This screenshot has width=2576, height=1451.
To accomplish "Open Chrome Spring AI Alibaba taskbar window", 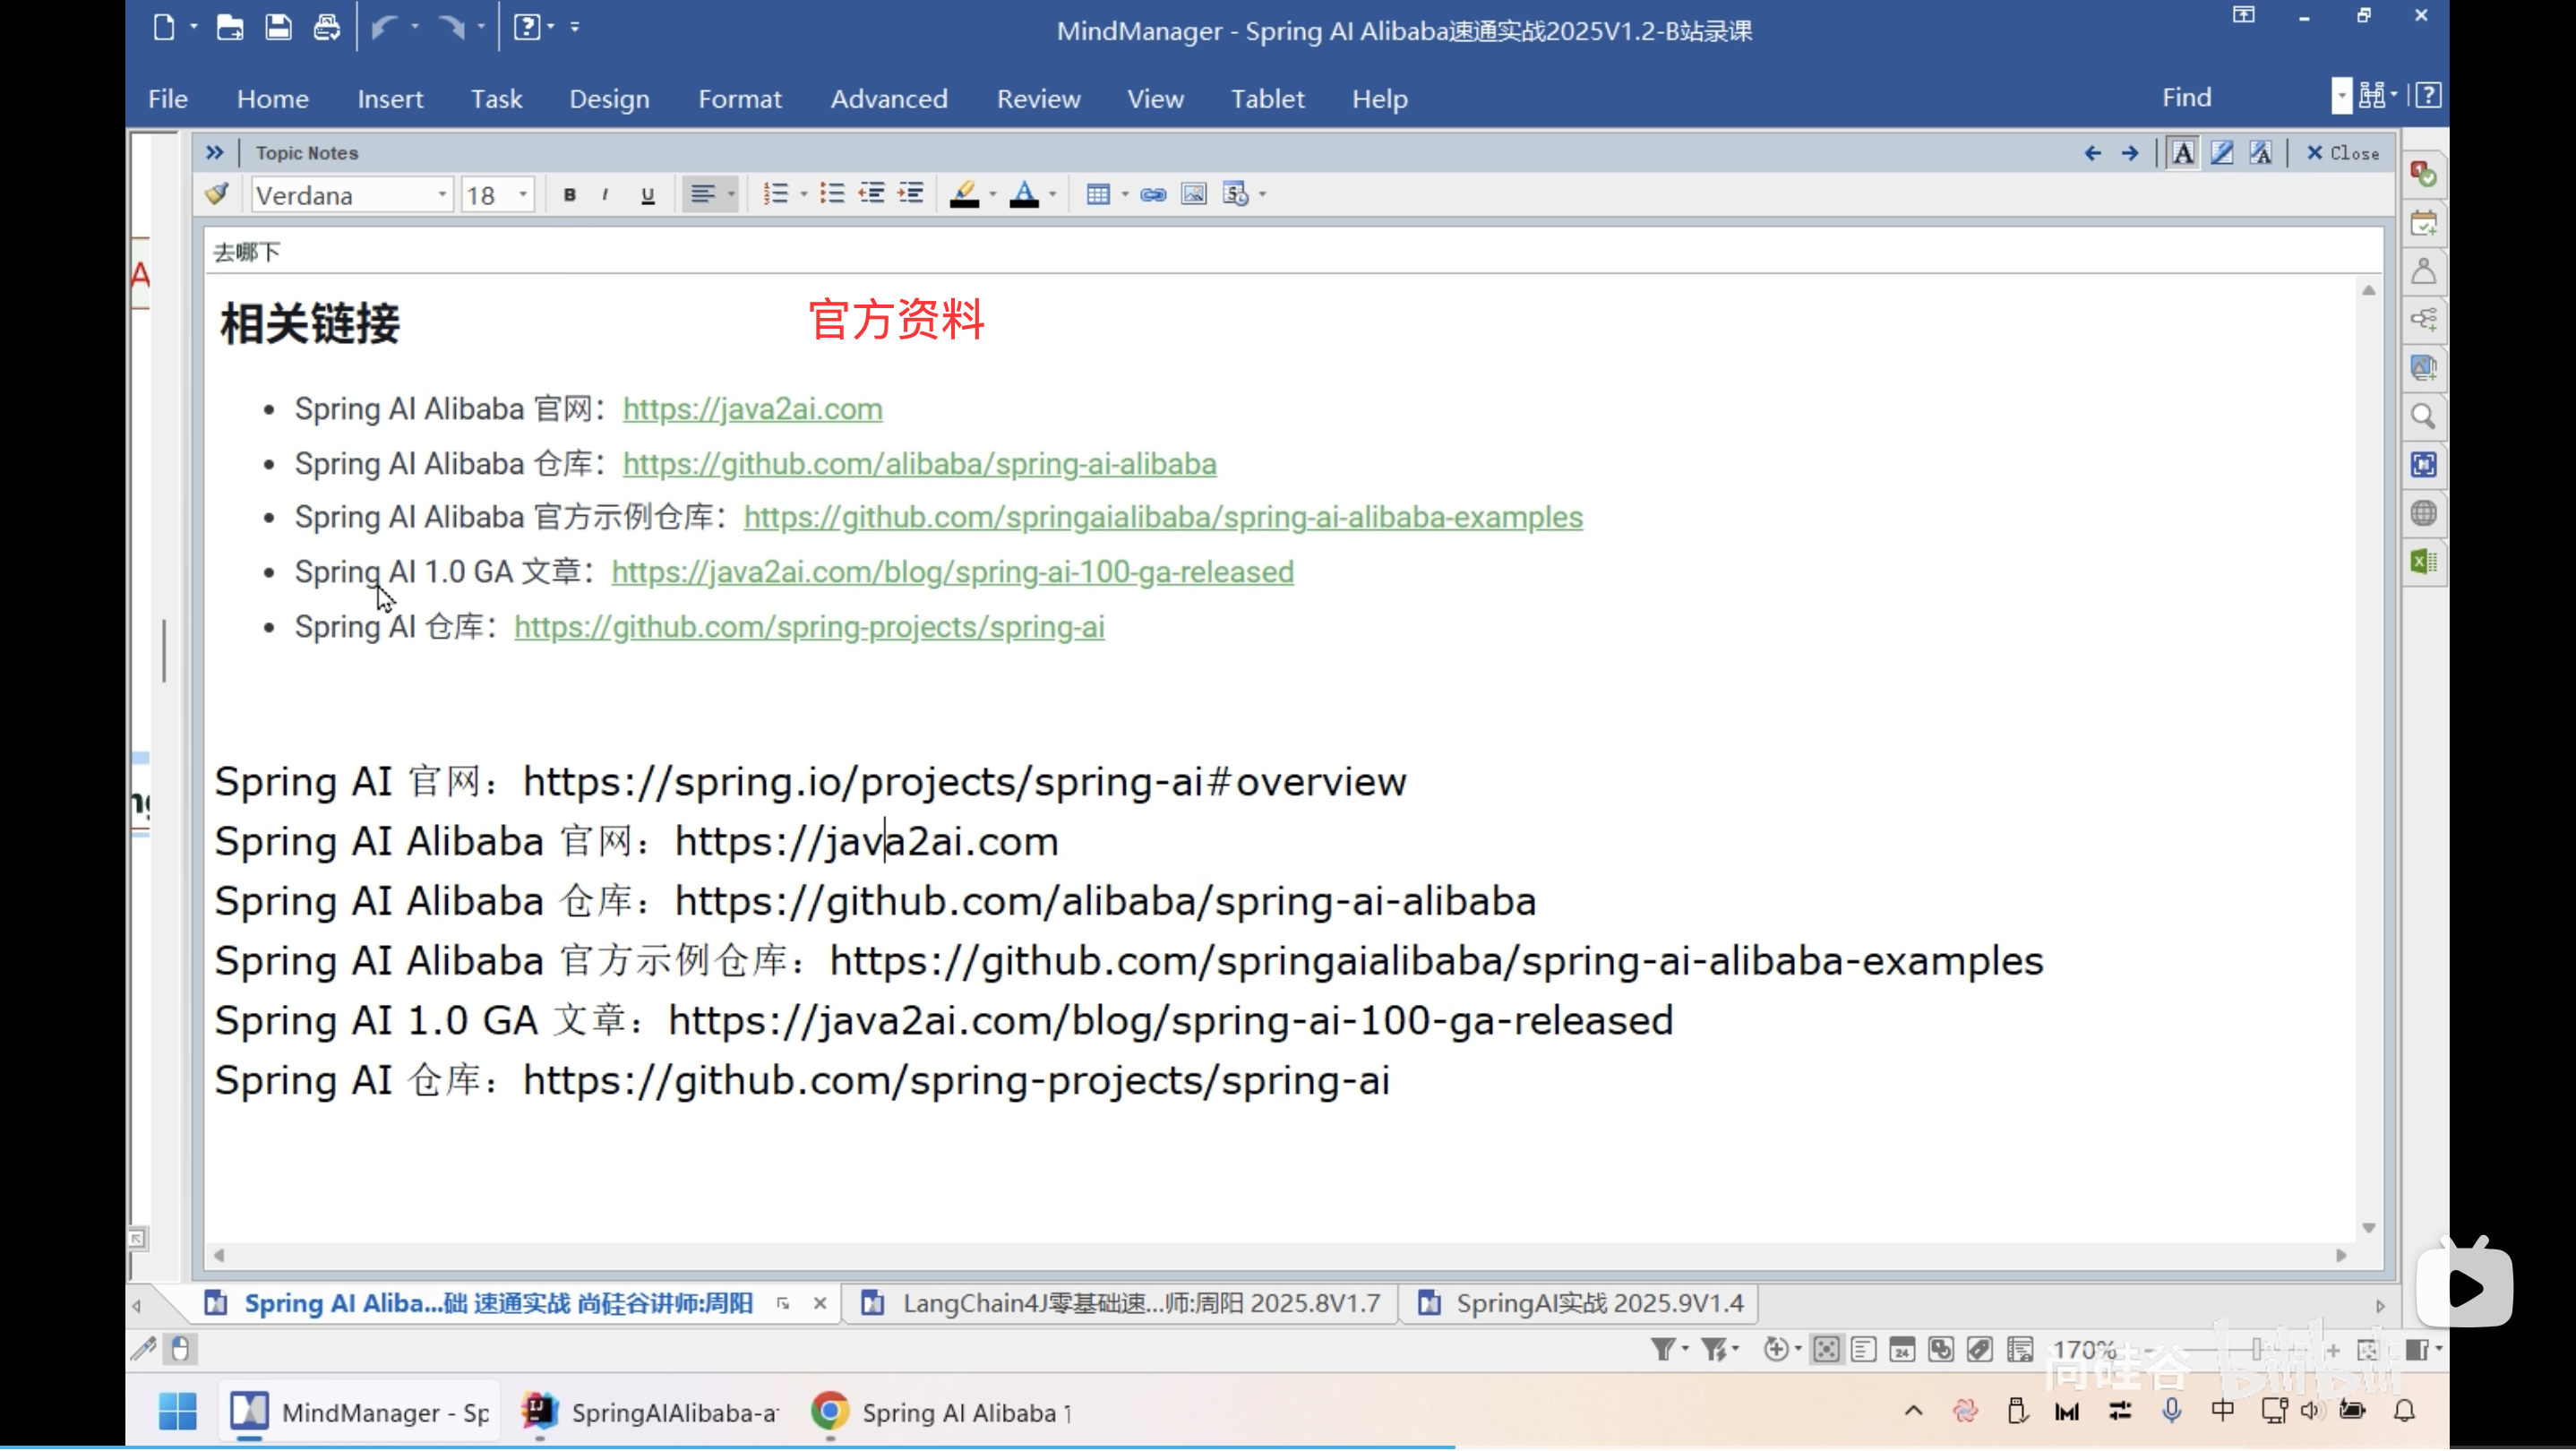I will coord(940,1414).
